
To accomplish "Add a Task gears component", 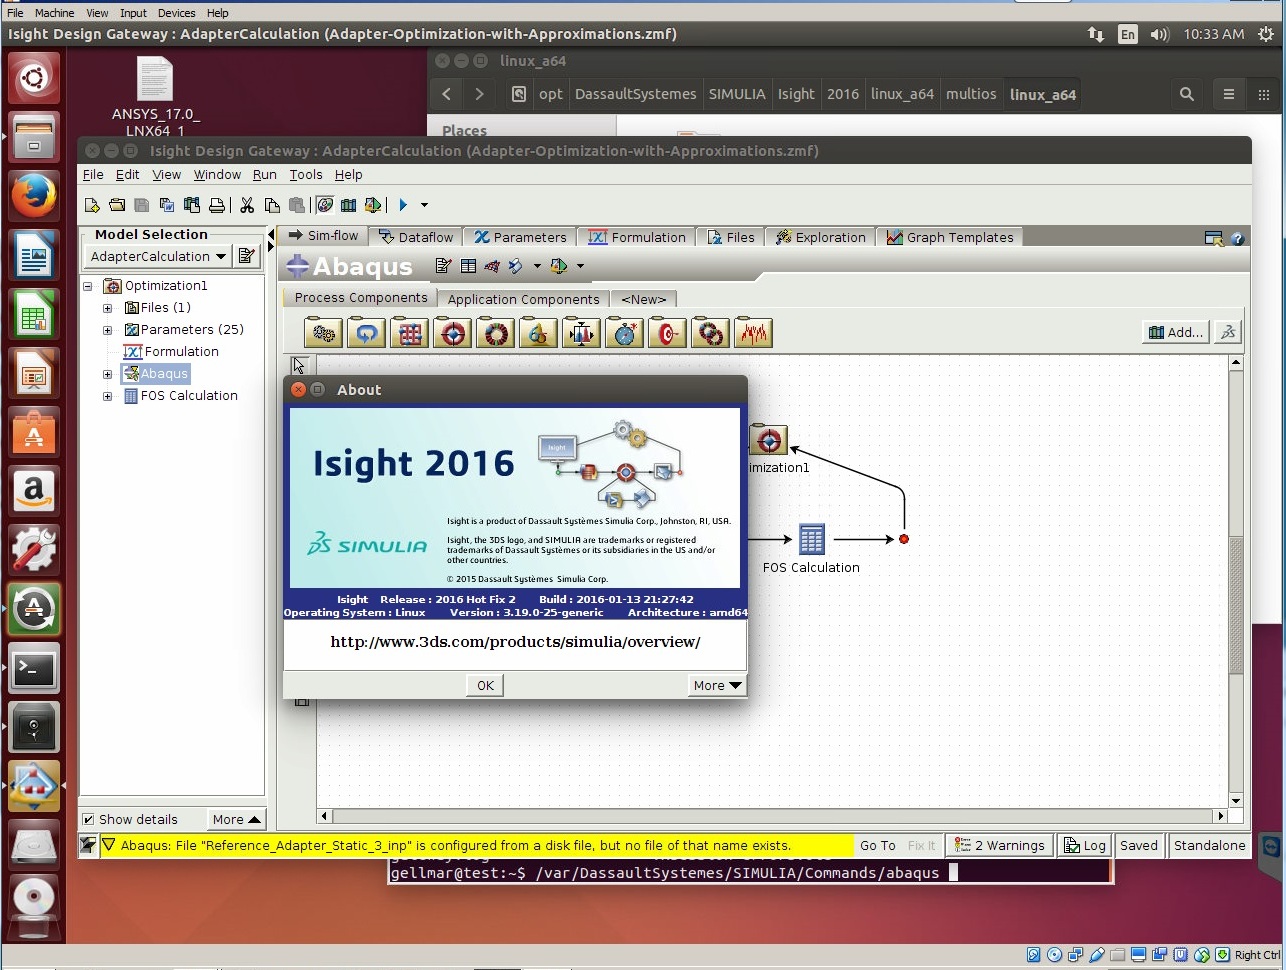I will click(x=323, y=333).
